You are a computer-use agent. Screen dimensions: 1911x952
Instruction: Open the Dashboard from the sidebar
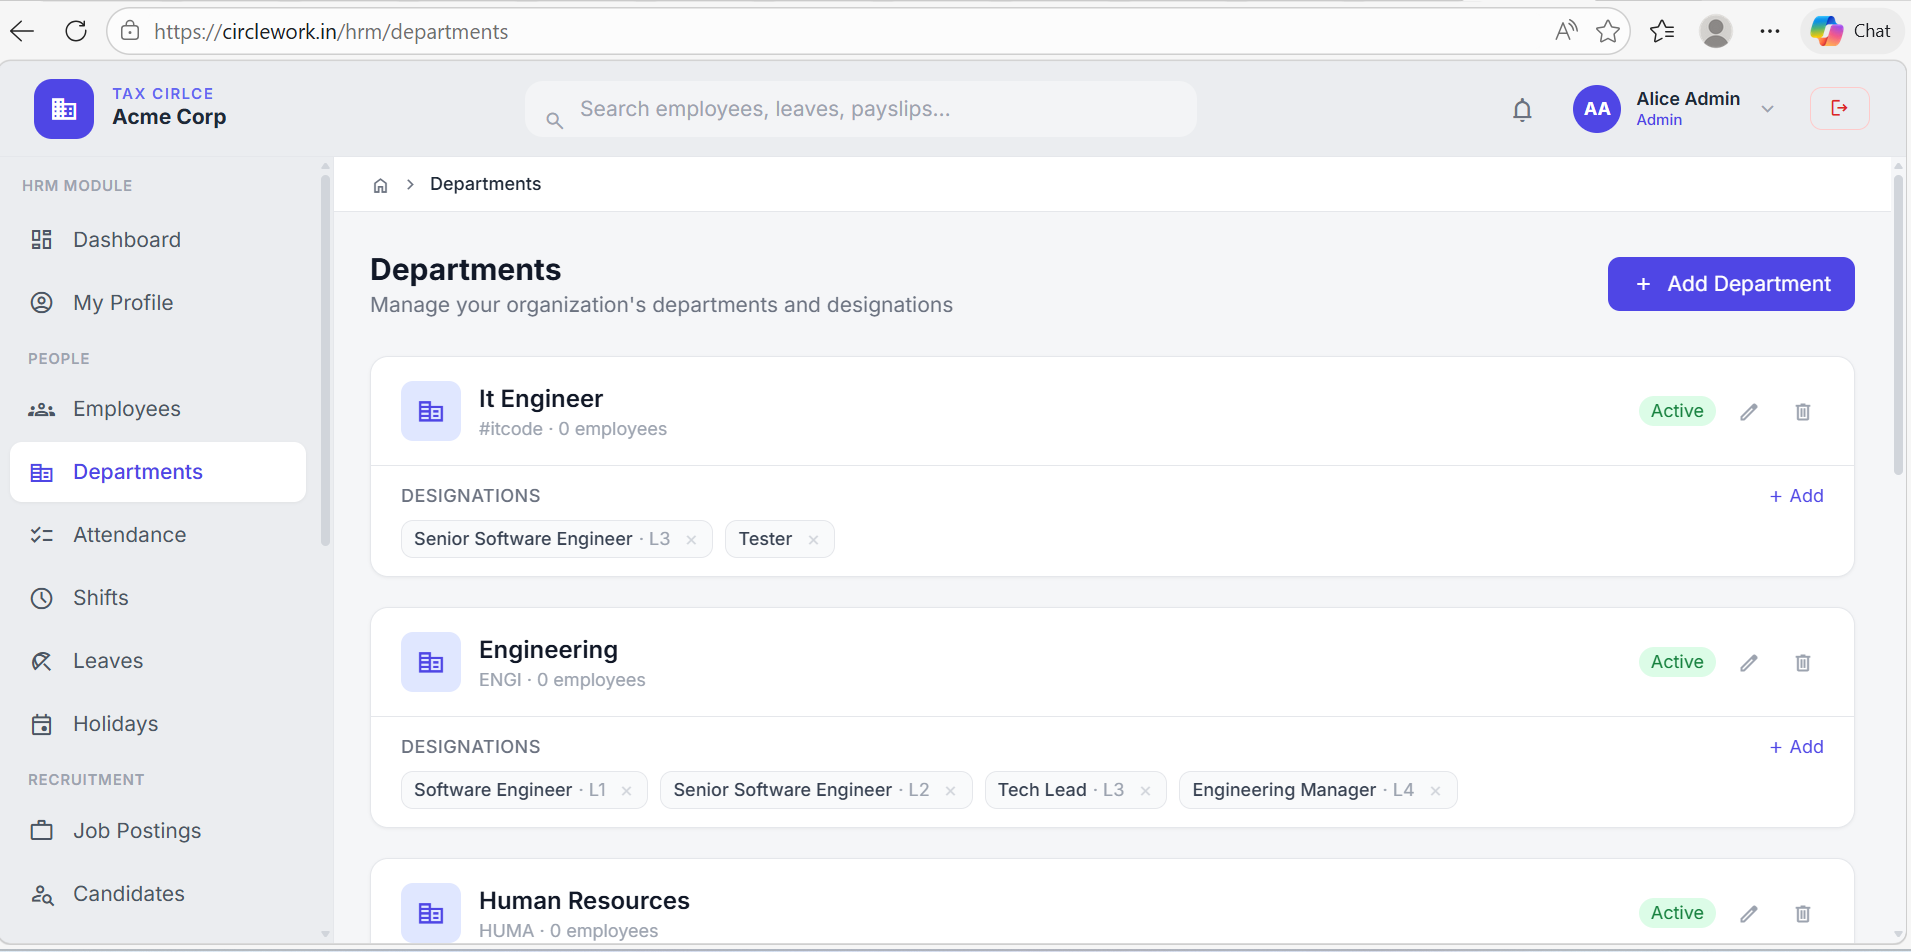click(126, 239)
